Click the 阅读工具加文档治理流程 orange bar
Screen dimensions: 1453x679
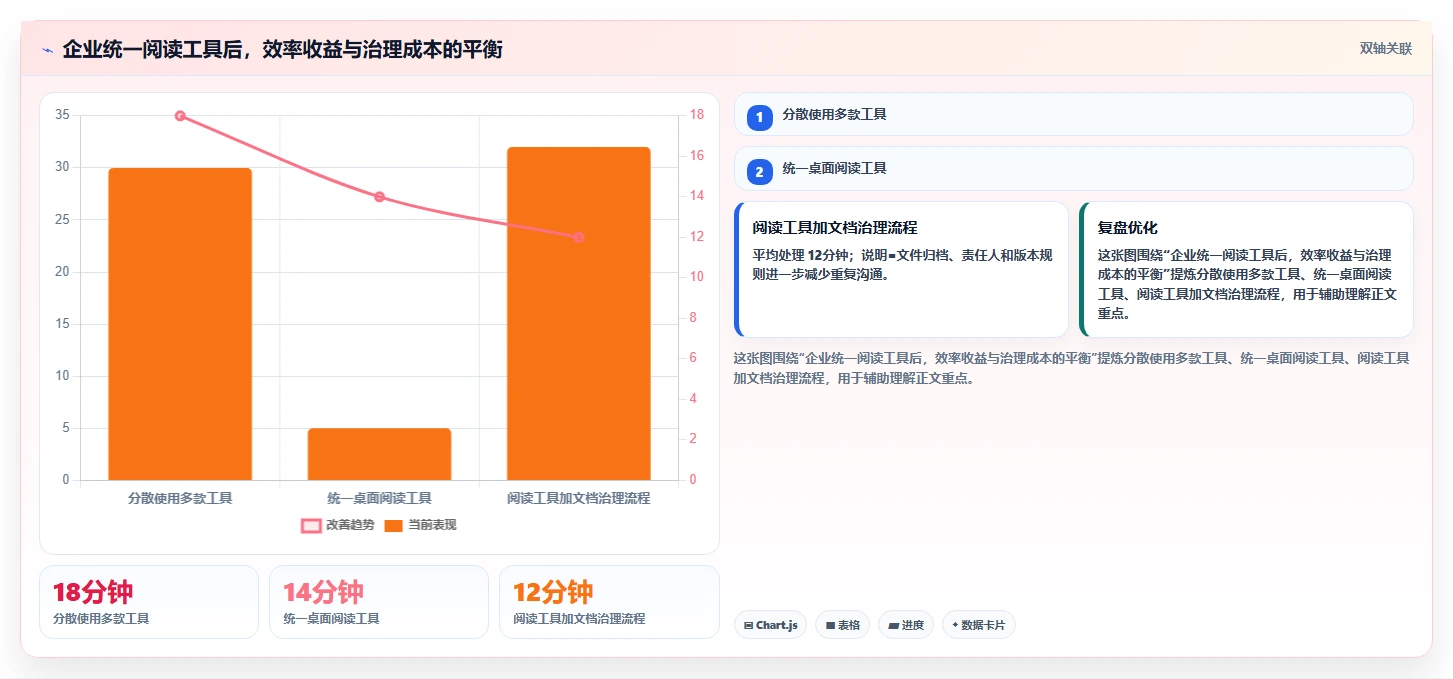pos(578,313)
